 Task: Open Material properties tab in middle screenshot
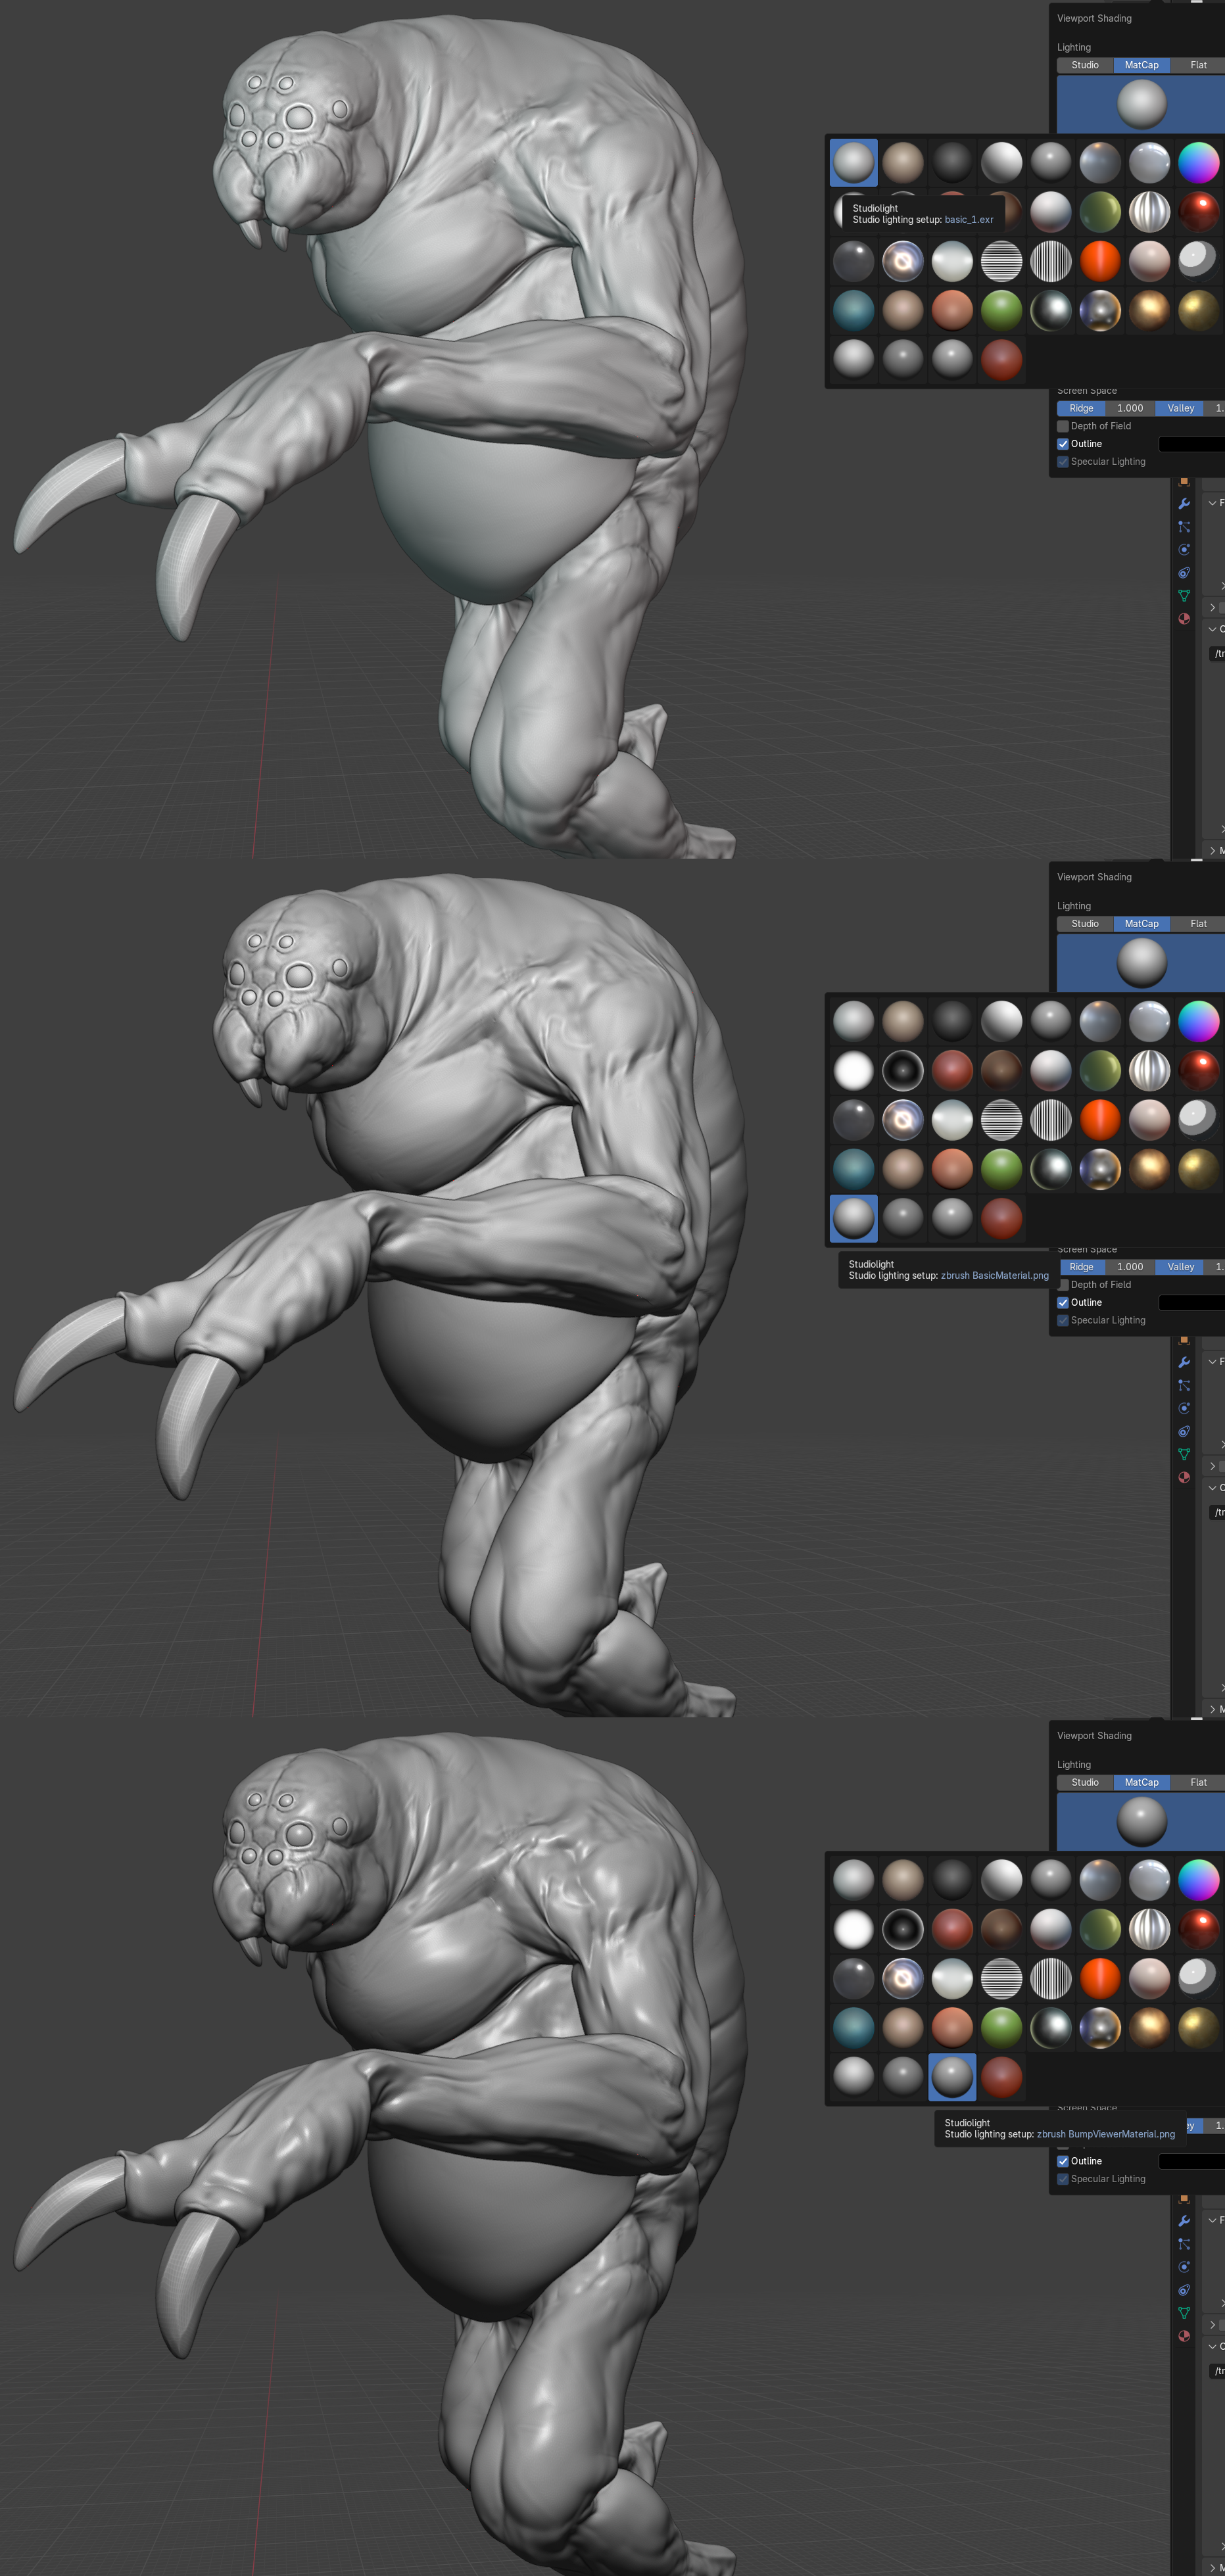(x=1184, y=1478)
